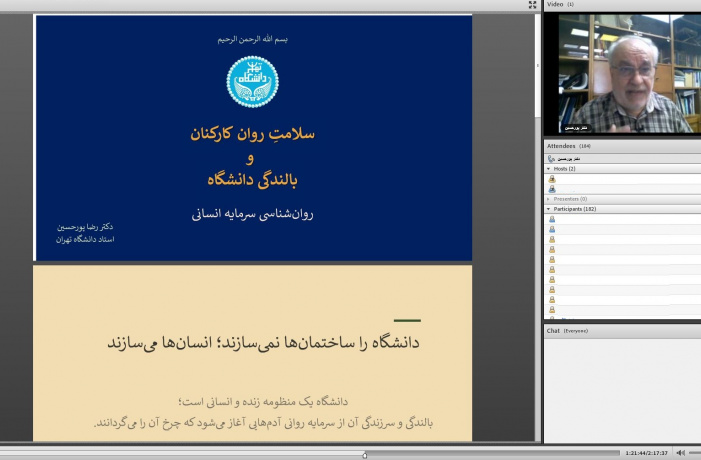Select the blue host avatar under Hosts

click(552, 189)
